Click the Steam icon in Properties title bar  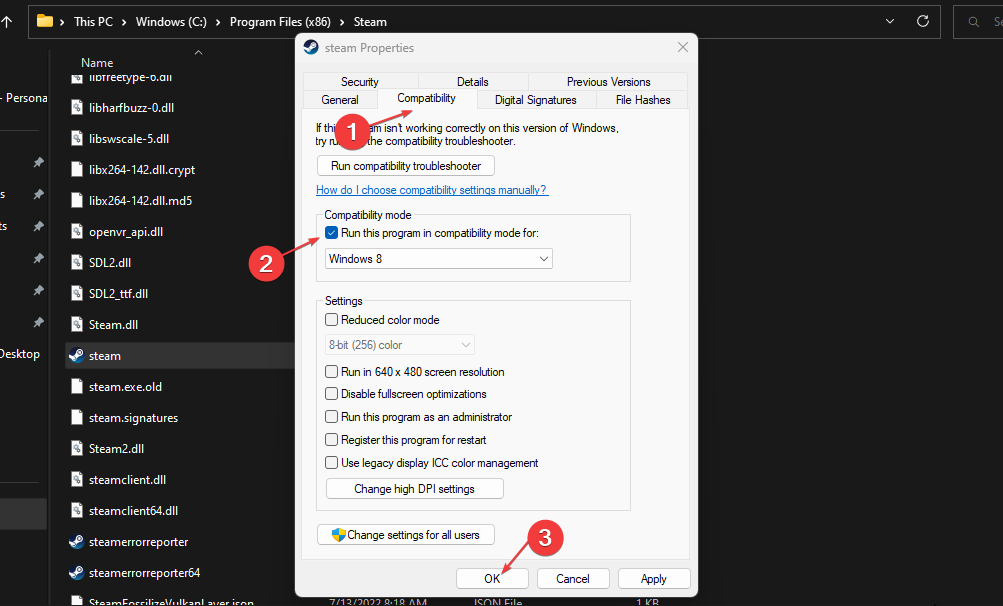[312, 47]
